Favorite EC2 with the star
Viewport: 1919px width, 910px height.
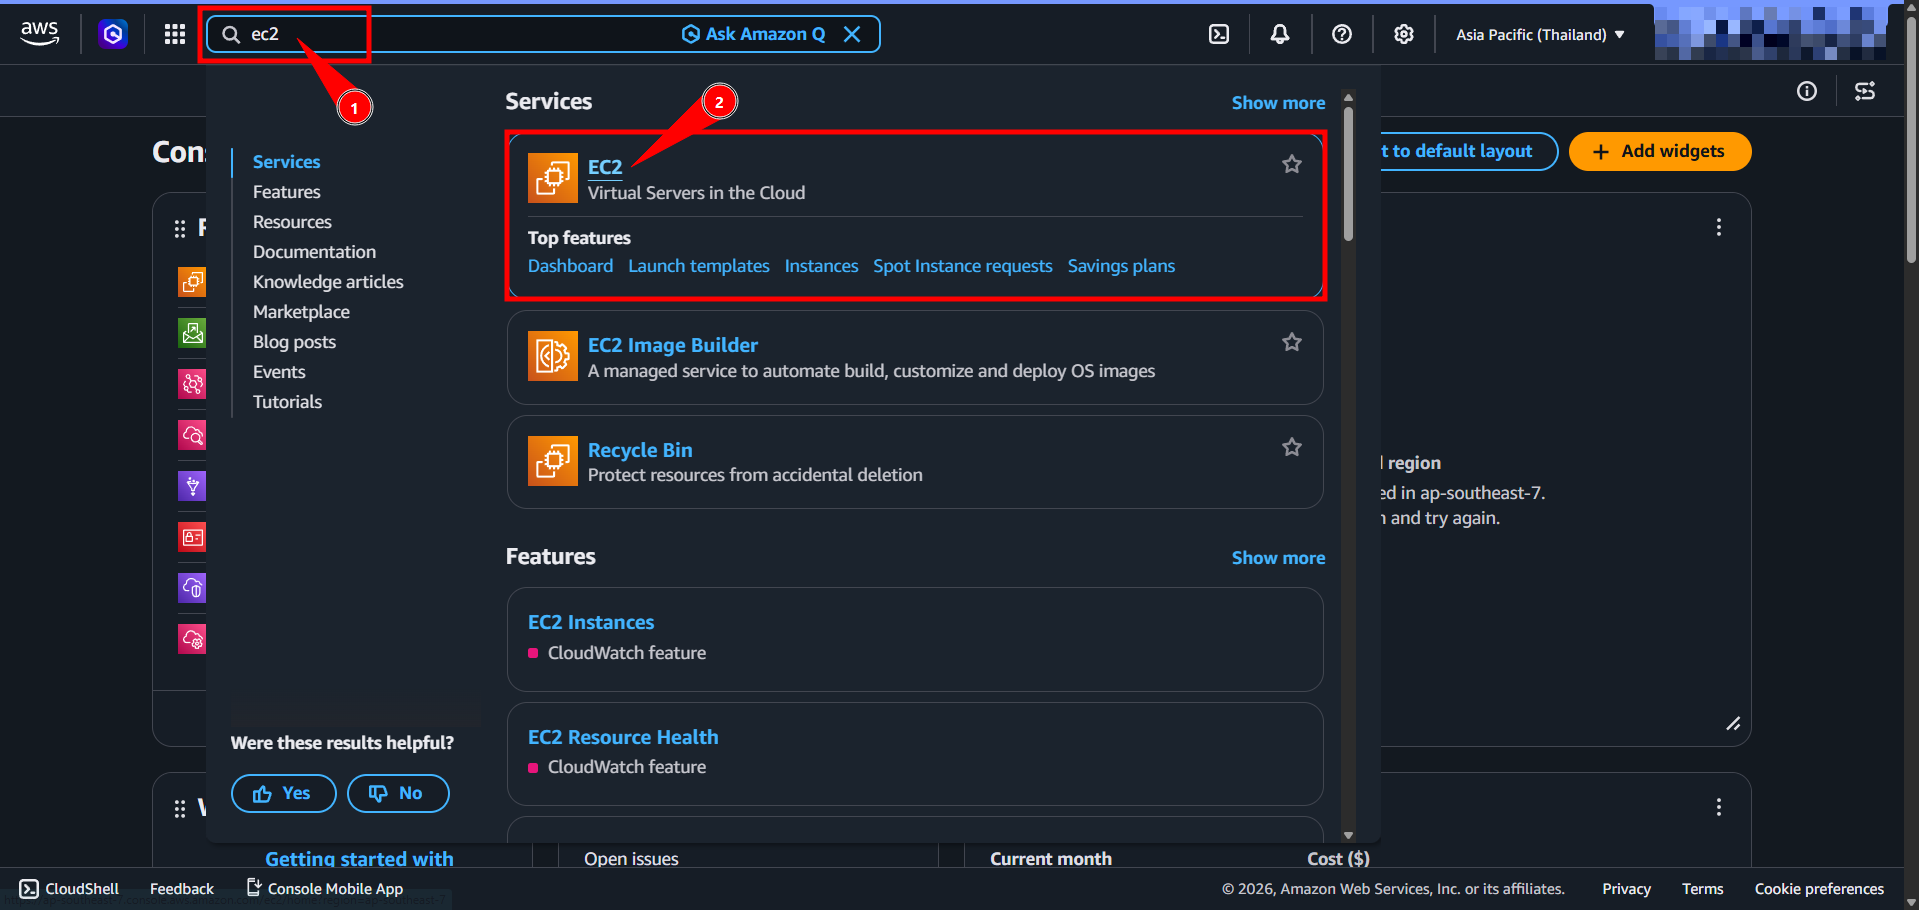click(1292, 164)
